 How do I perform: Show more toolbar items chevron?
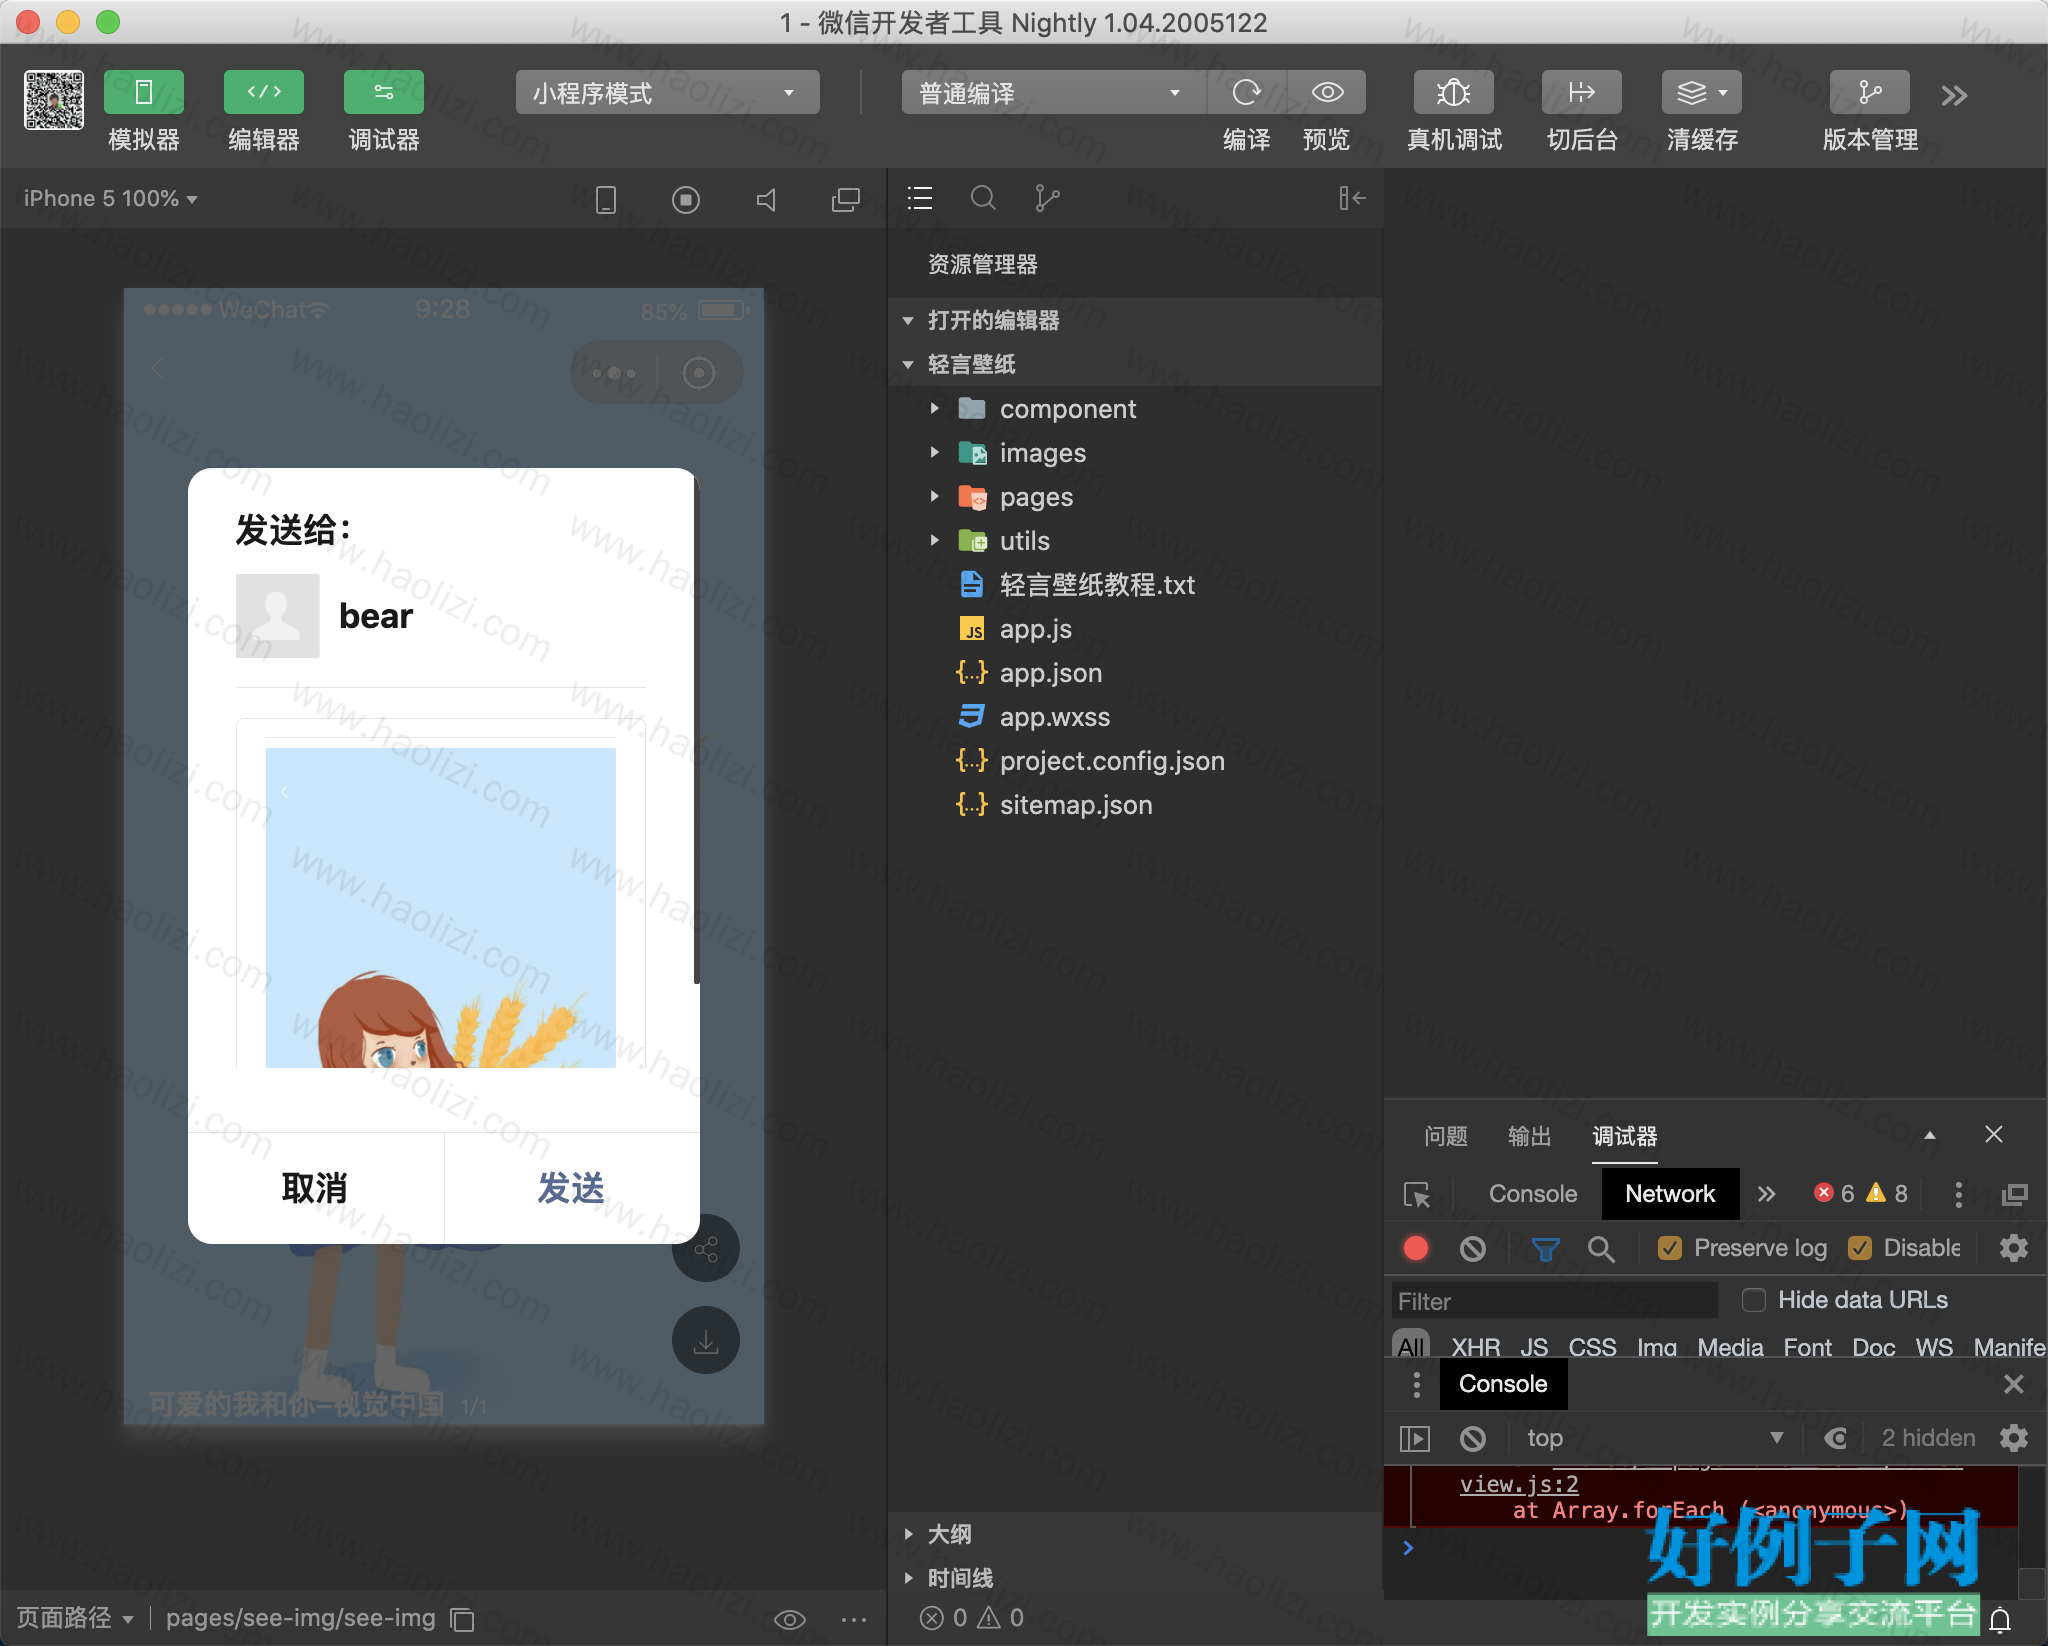point(1954,96)
